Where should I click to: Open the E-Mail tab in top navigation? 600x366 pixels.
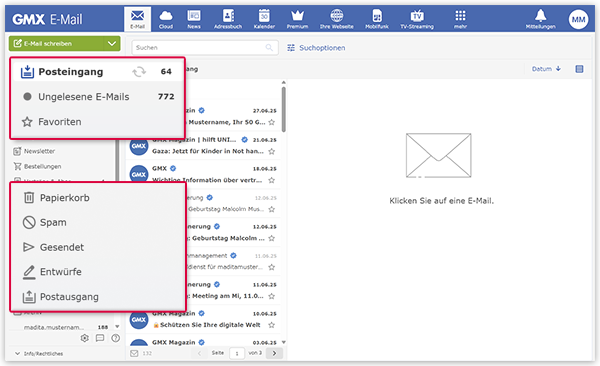coord(137,19)
